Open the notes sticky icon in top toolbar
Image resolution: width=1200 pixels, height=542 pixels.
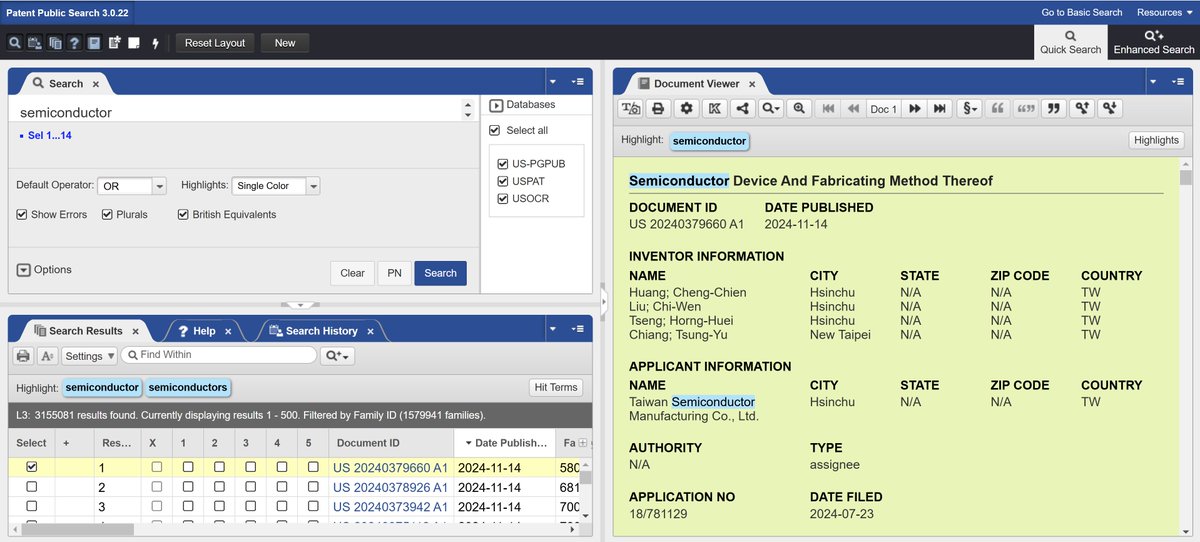(x=134, y=43)
